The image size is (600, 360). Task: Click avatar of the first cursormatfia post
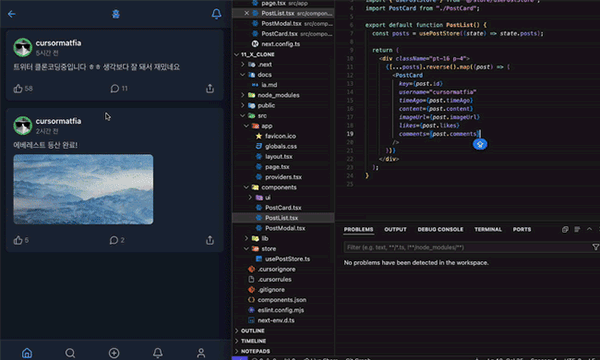click(x=23, y=47)
